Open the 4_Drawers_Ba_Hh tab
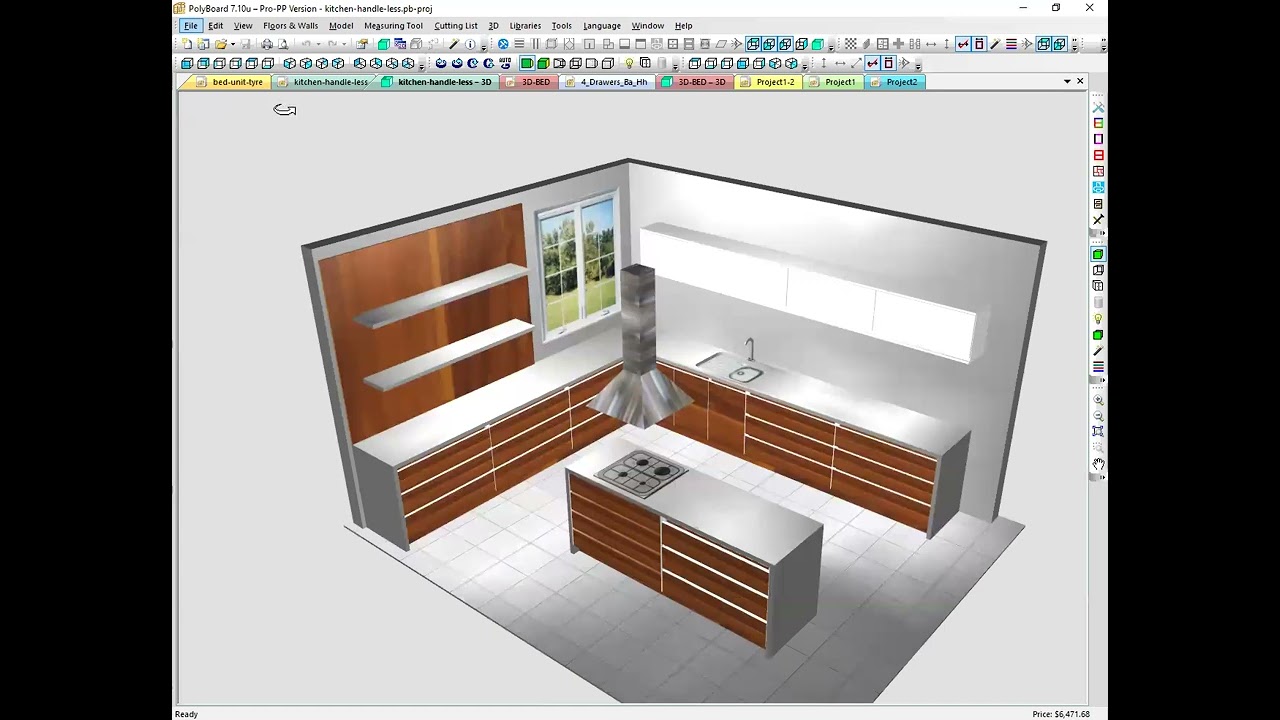The image size is (1280, 720). (x=606, y=82)
